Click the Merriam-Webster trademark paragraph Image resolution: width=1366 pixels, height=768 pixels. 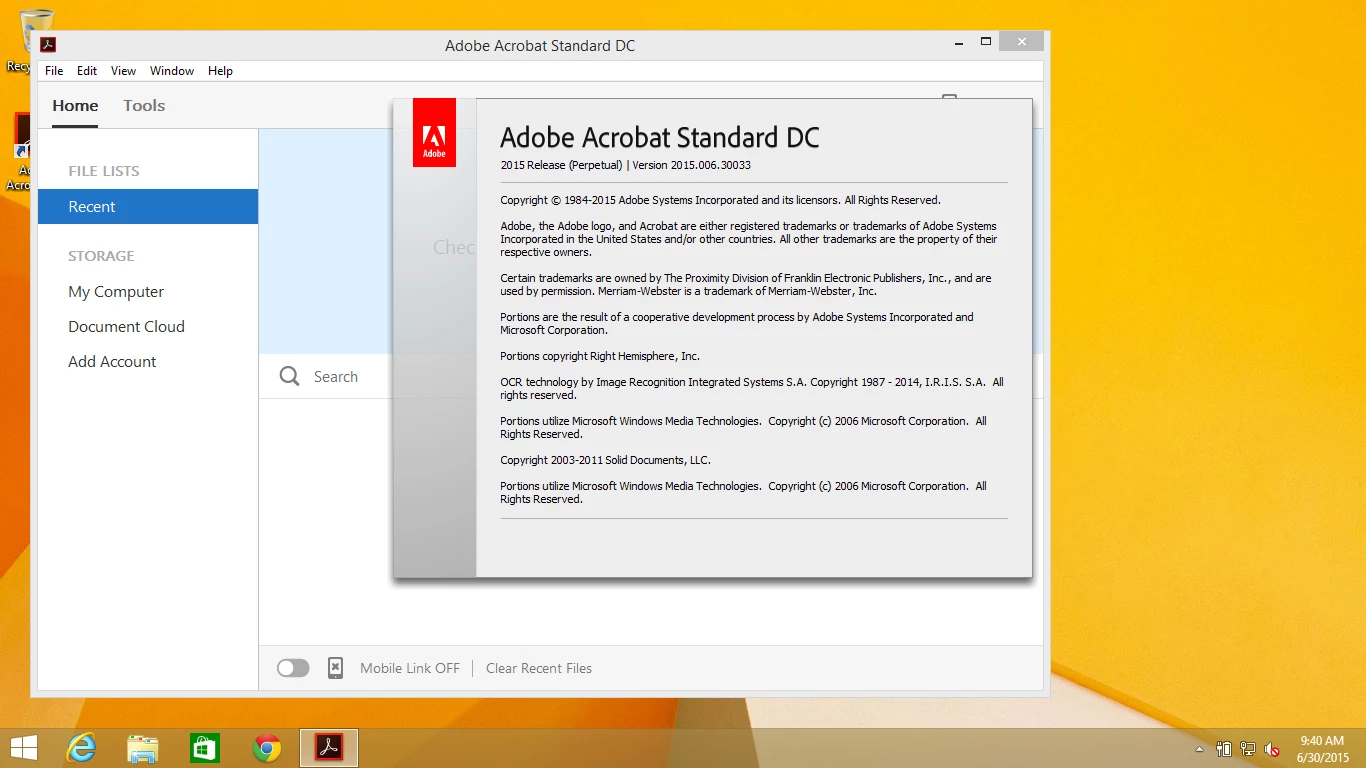746,284
